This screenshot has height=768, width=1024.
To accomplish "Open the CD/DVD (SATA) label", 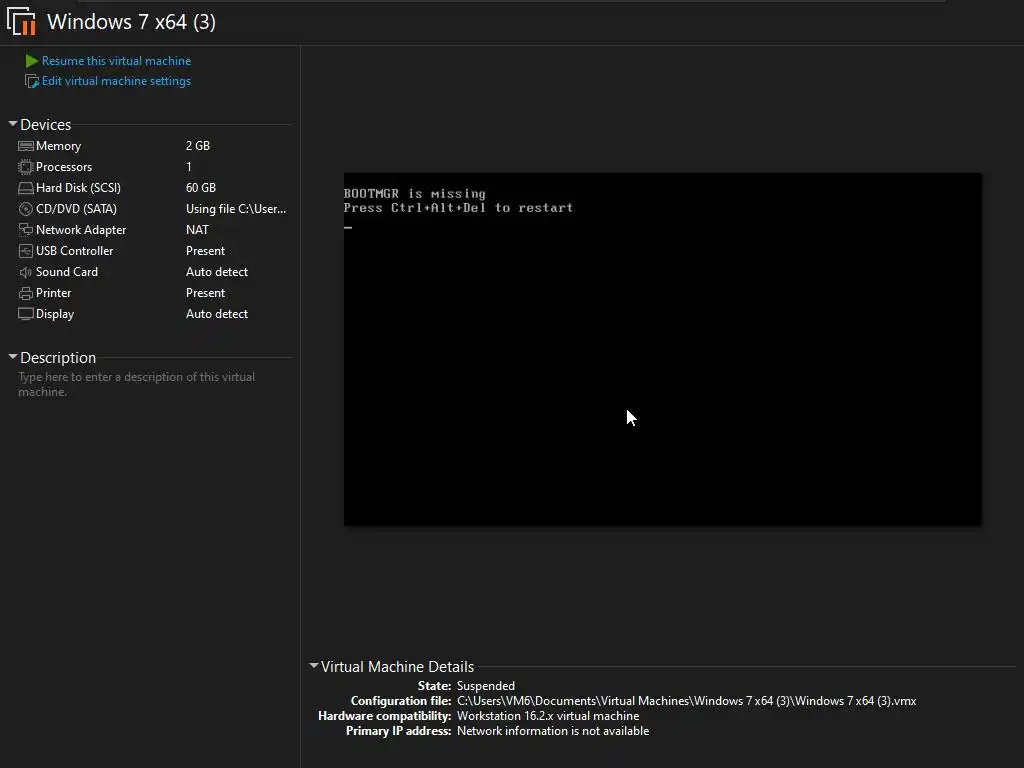I will click(76, 209).
